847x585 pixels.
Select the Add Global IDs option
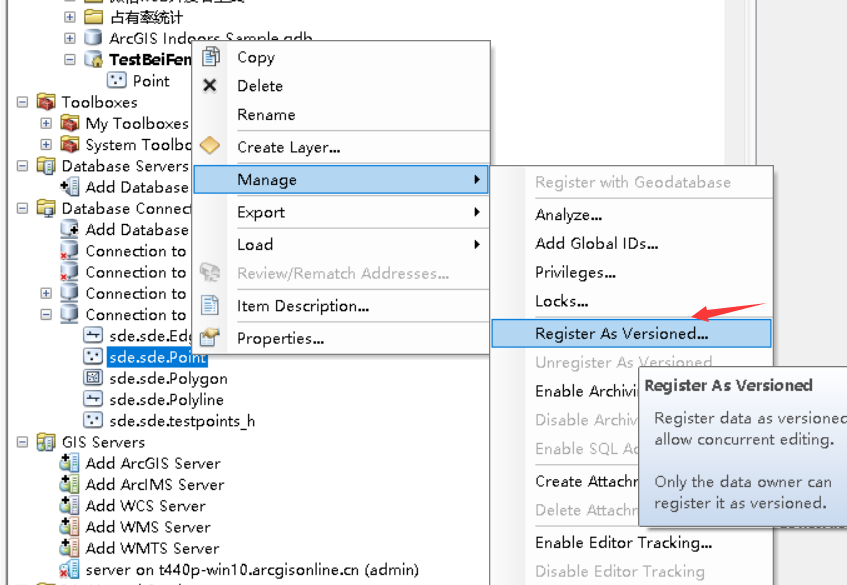598,242
